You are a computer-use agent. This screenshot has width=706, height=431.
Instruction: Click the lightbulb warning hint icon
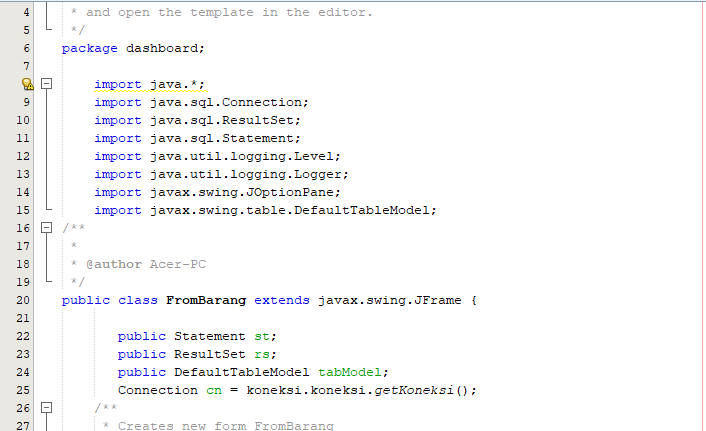point(27,84)
